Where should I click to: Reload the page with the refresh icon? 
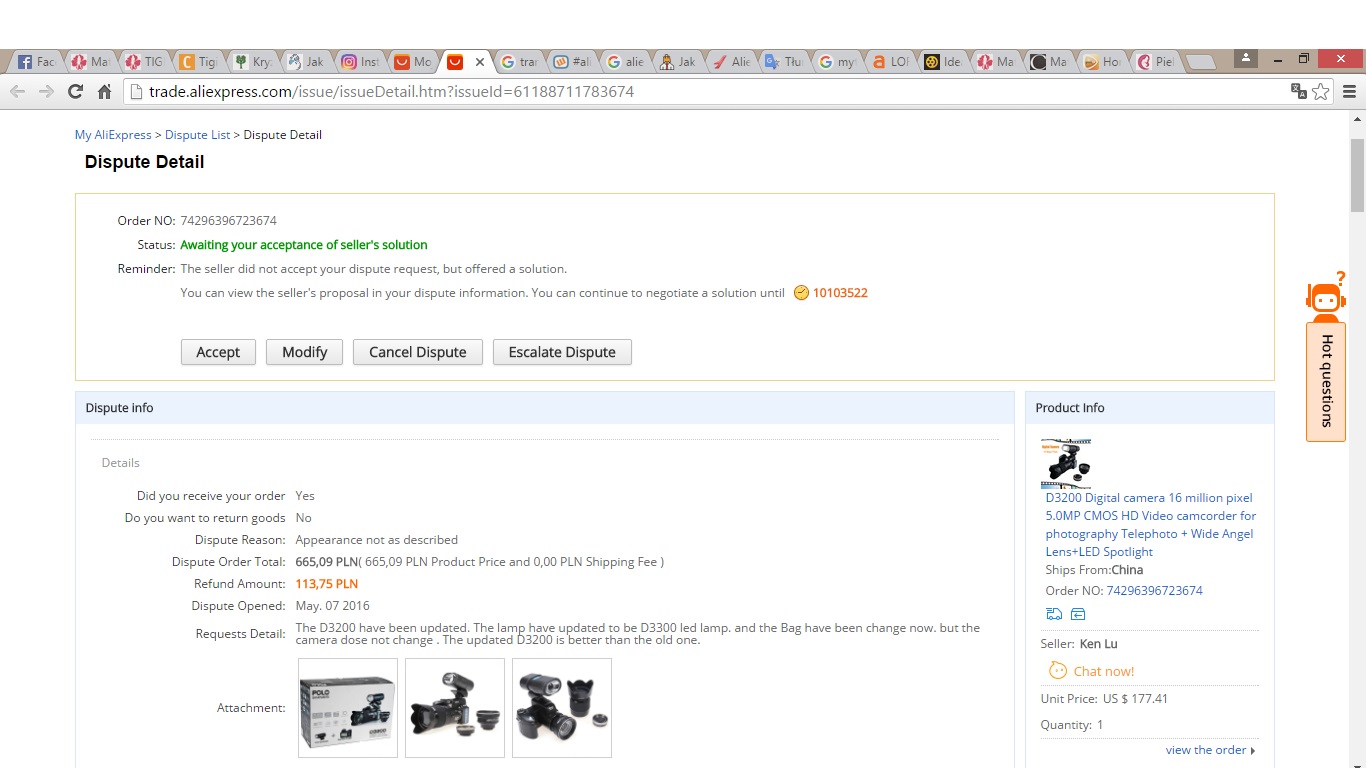75,92
